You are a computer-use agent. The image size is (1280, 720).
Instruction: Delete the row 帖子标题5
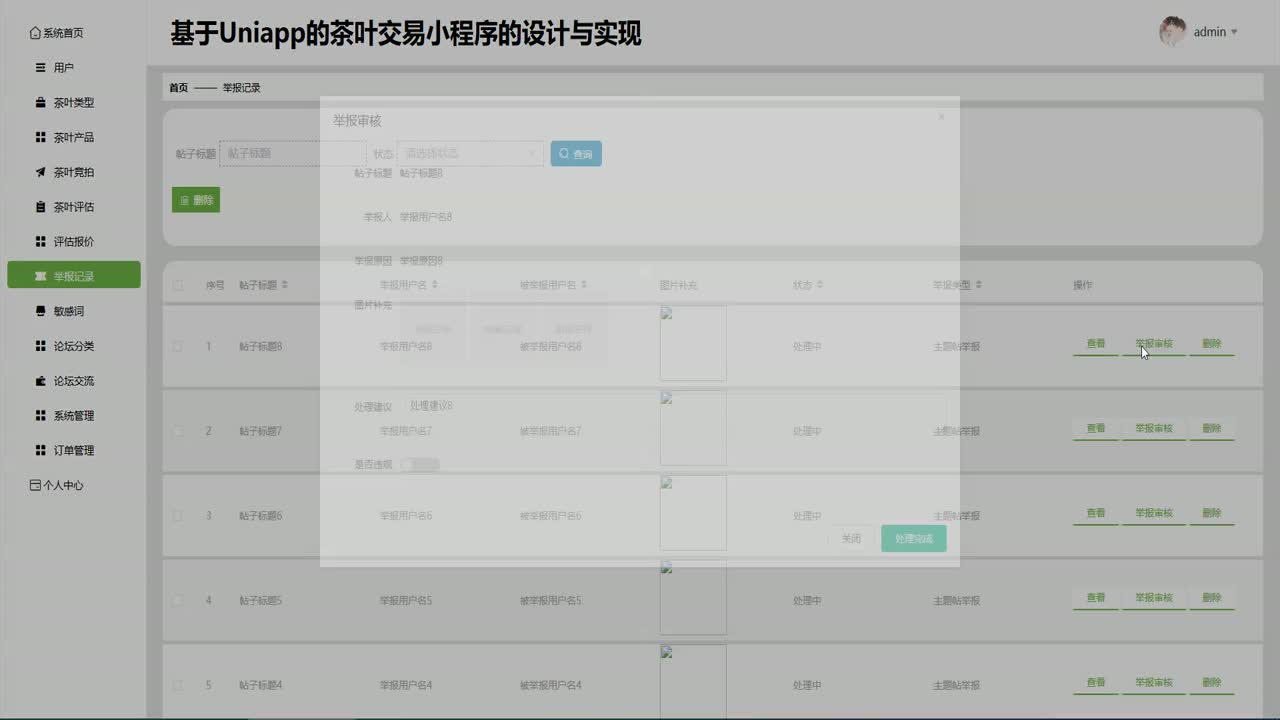click(1212, 598)
